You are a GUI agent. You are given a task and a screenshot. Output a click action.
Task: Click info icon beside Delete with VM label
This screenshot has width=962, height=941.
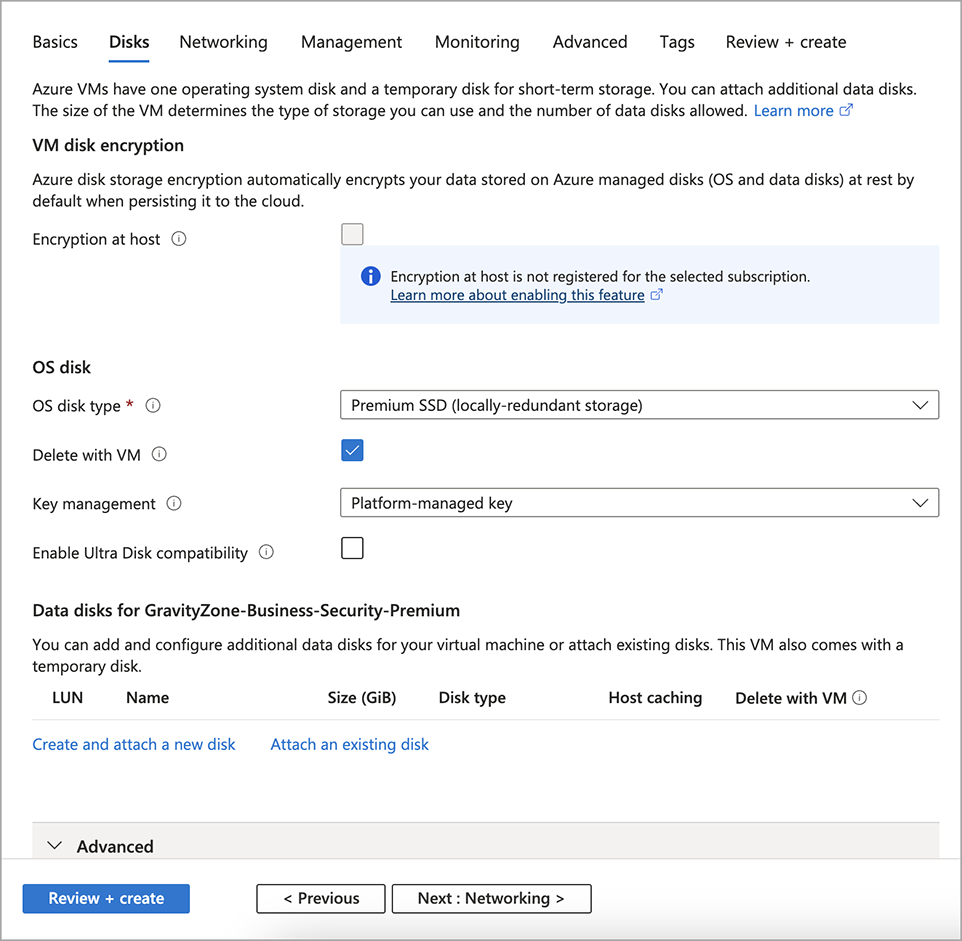click(x=159, y=455)
